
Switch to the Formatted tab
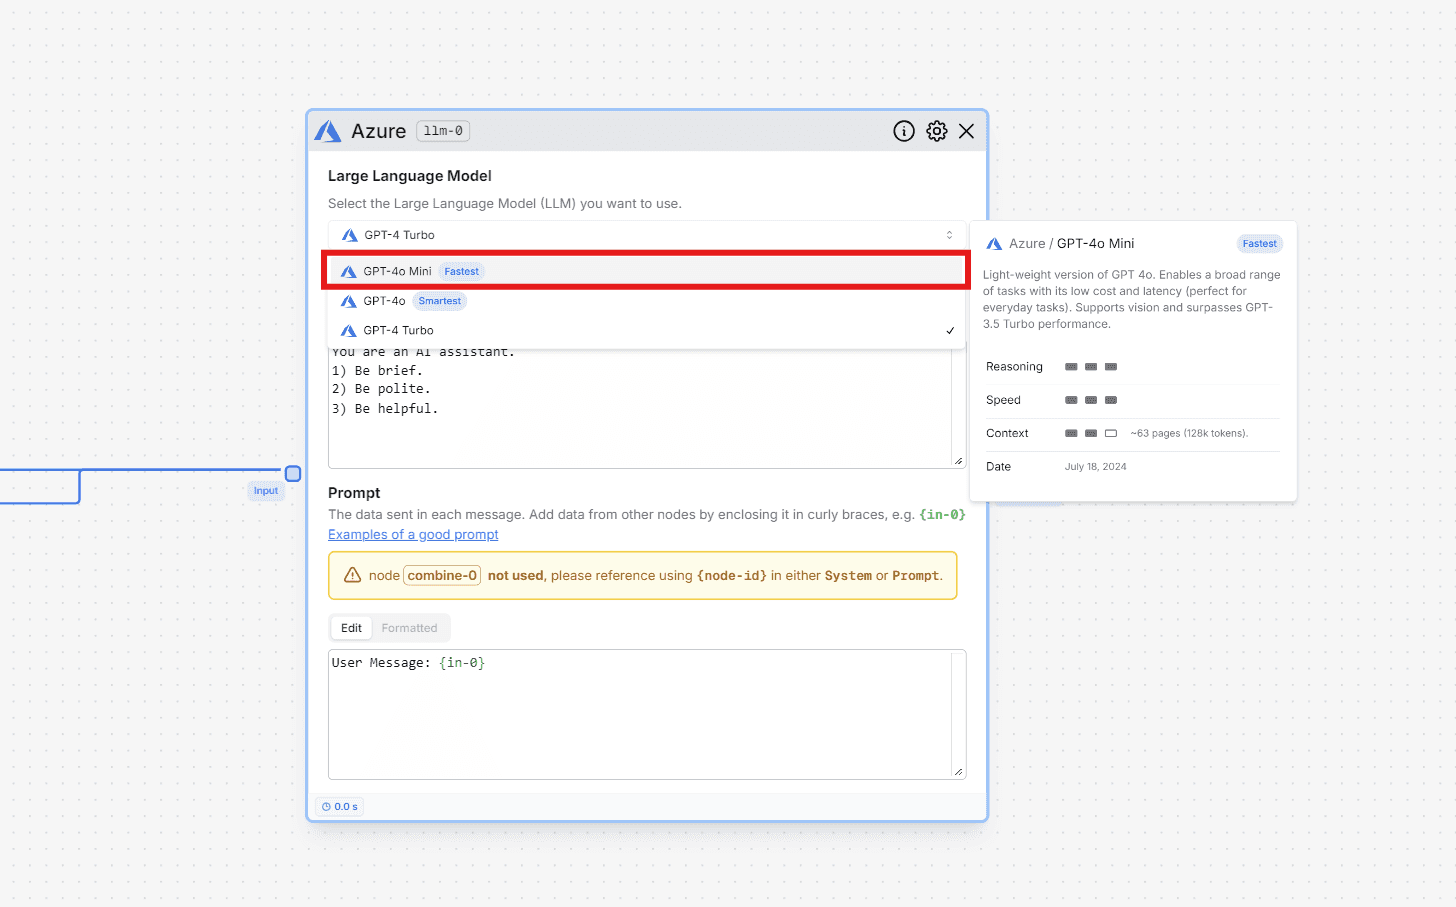409,628
